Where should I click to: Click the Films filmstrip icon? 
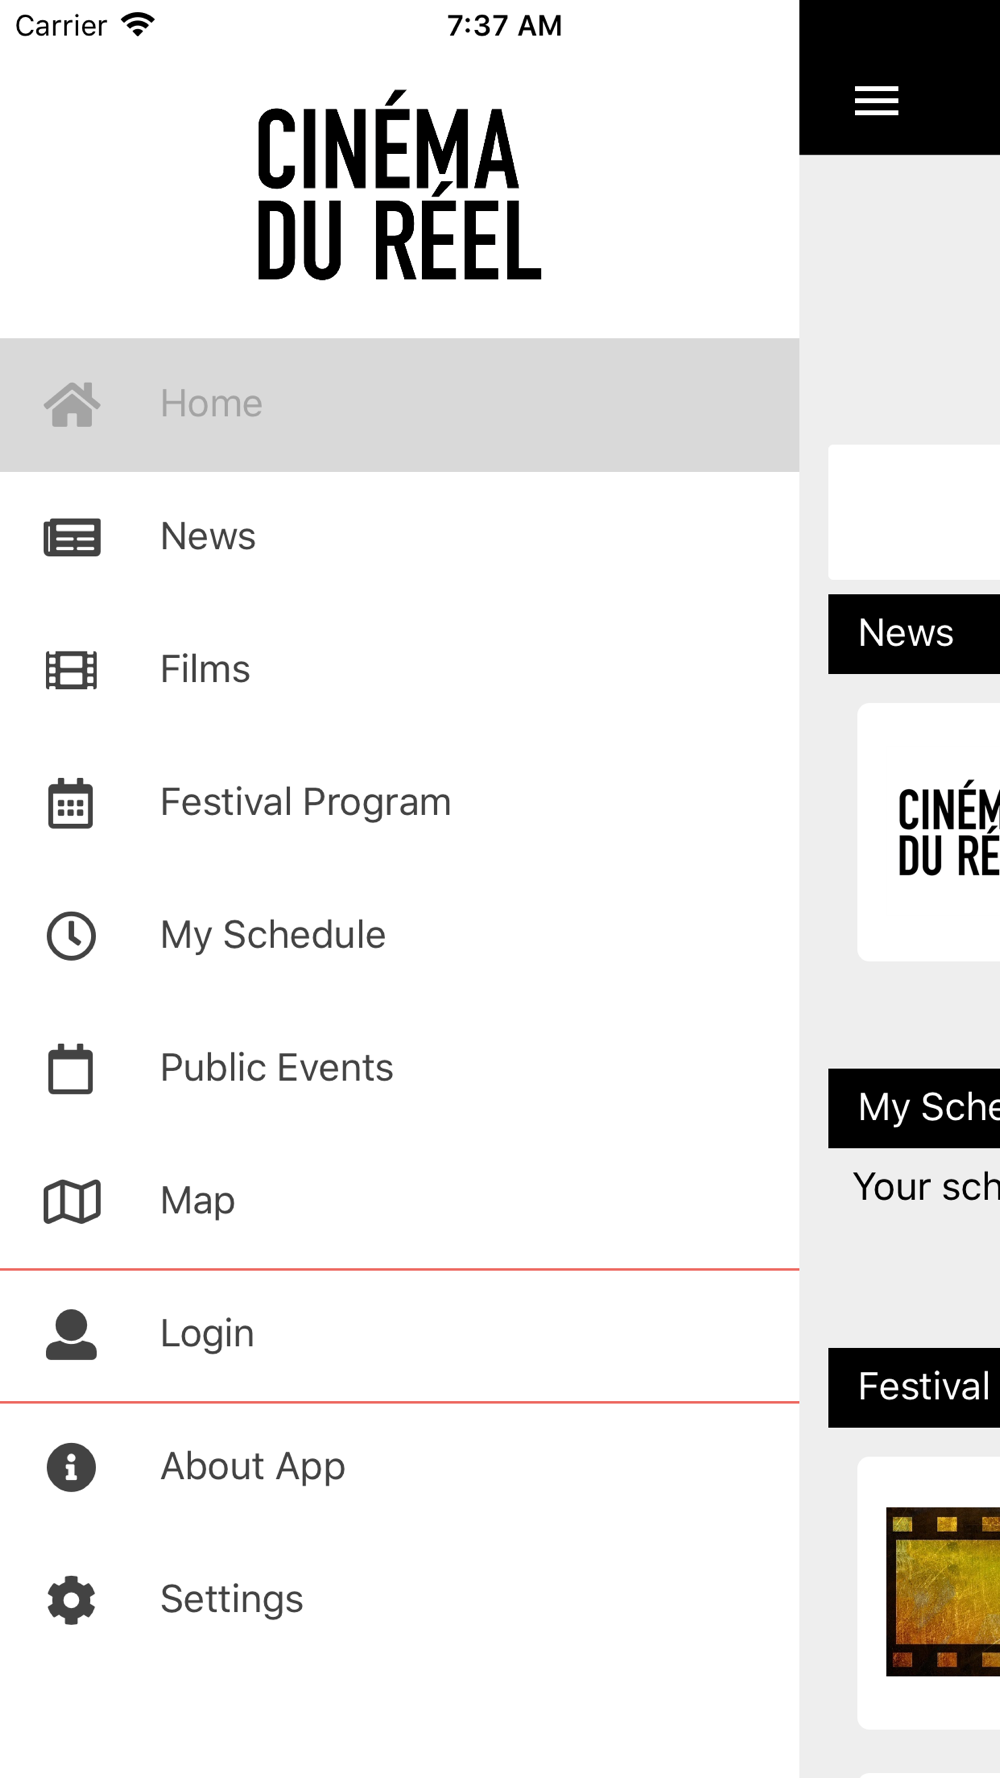[x=72, y=670]
